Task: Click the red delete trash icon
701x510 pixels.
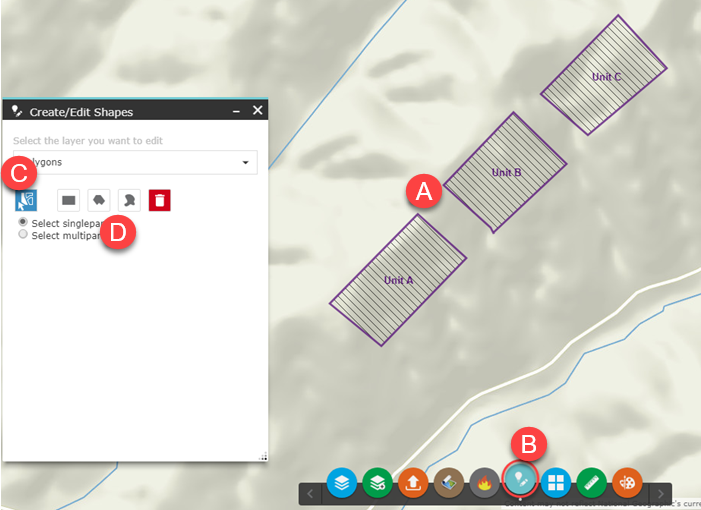Action: (160, 200)
